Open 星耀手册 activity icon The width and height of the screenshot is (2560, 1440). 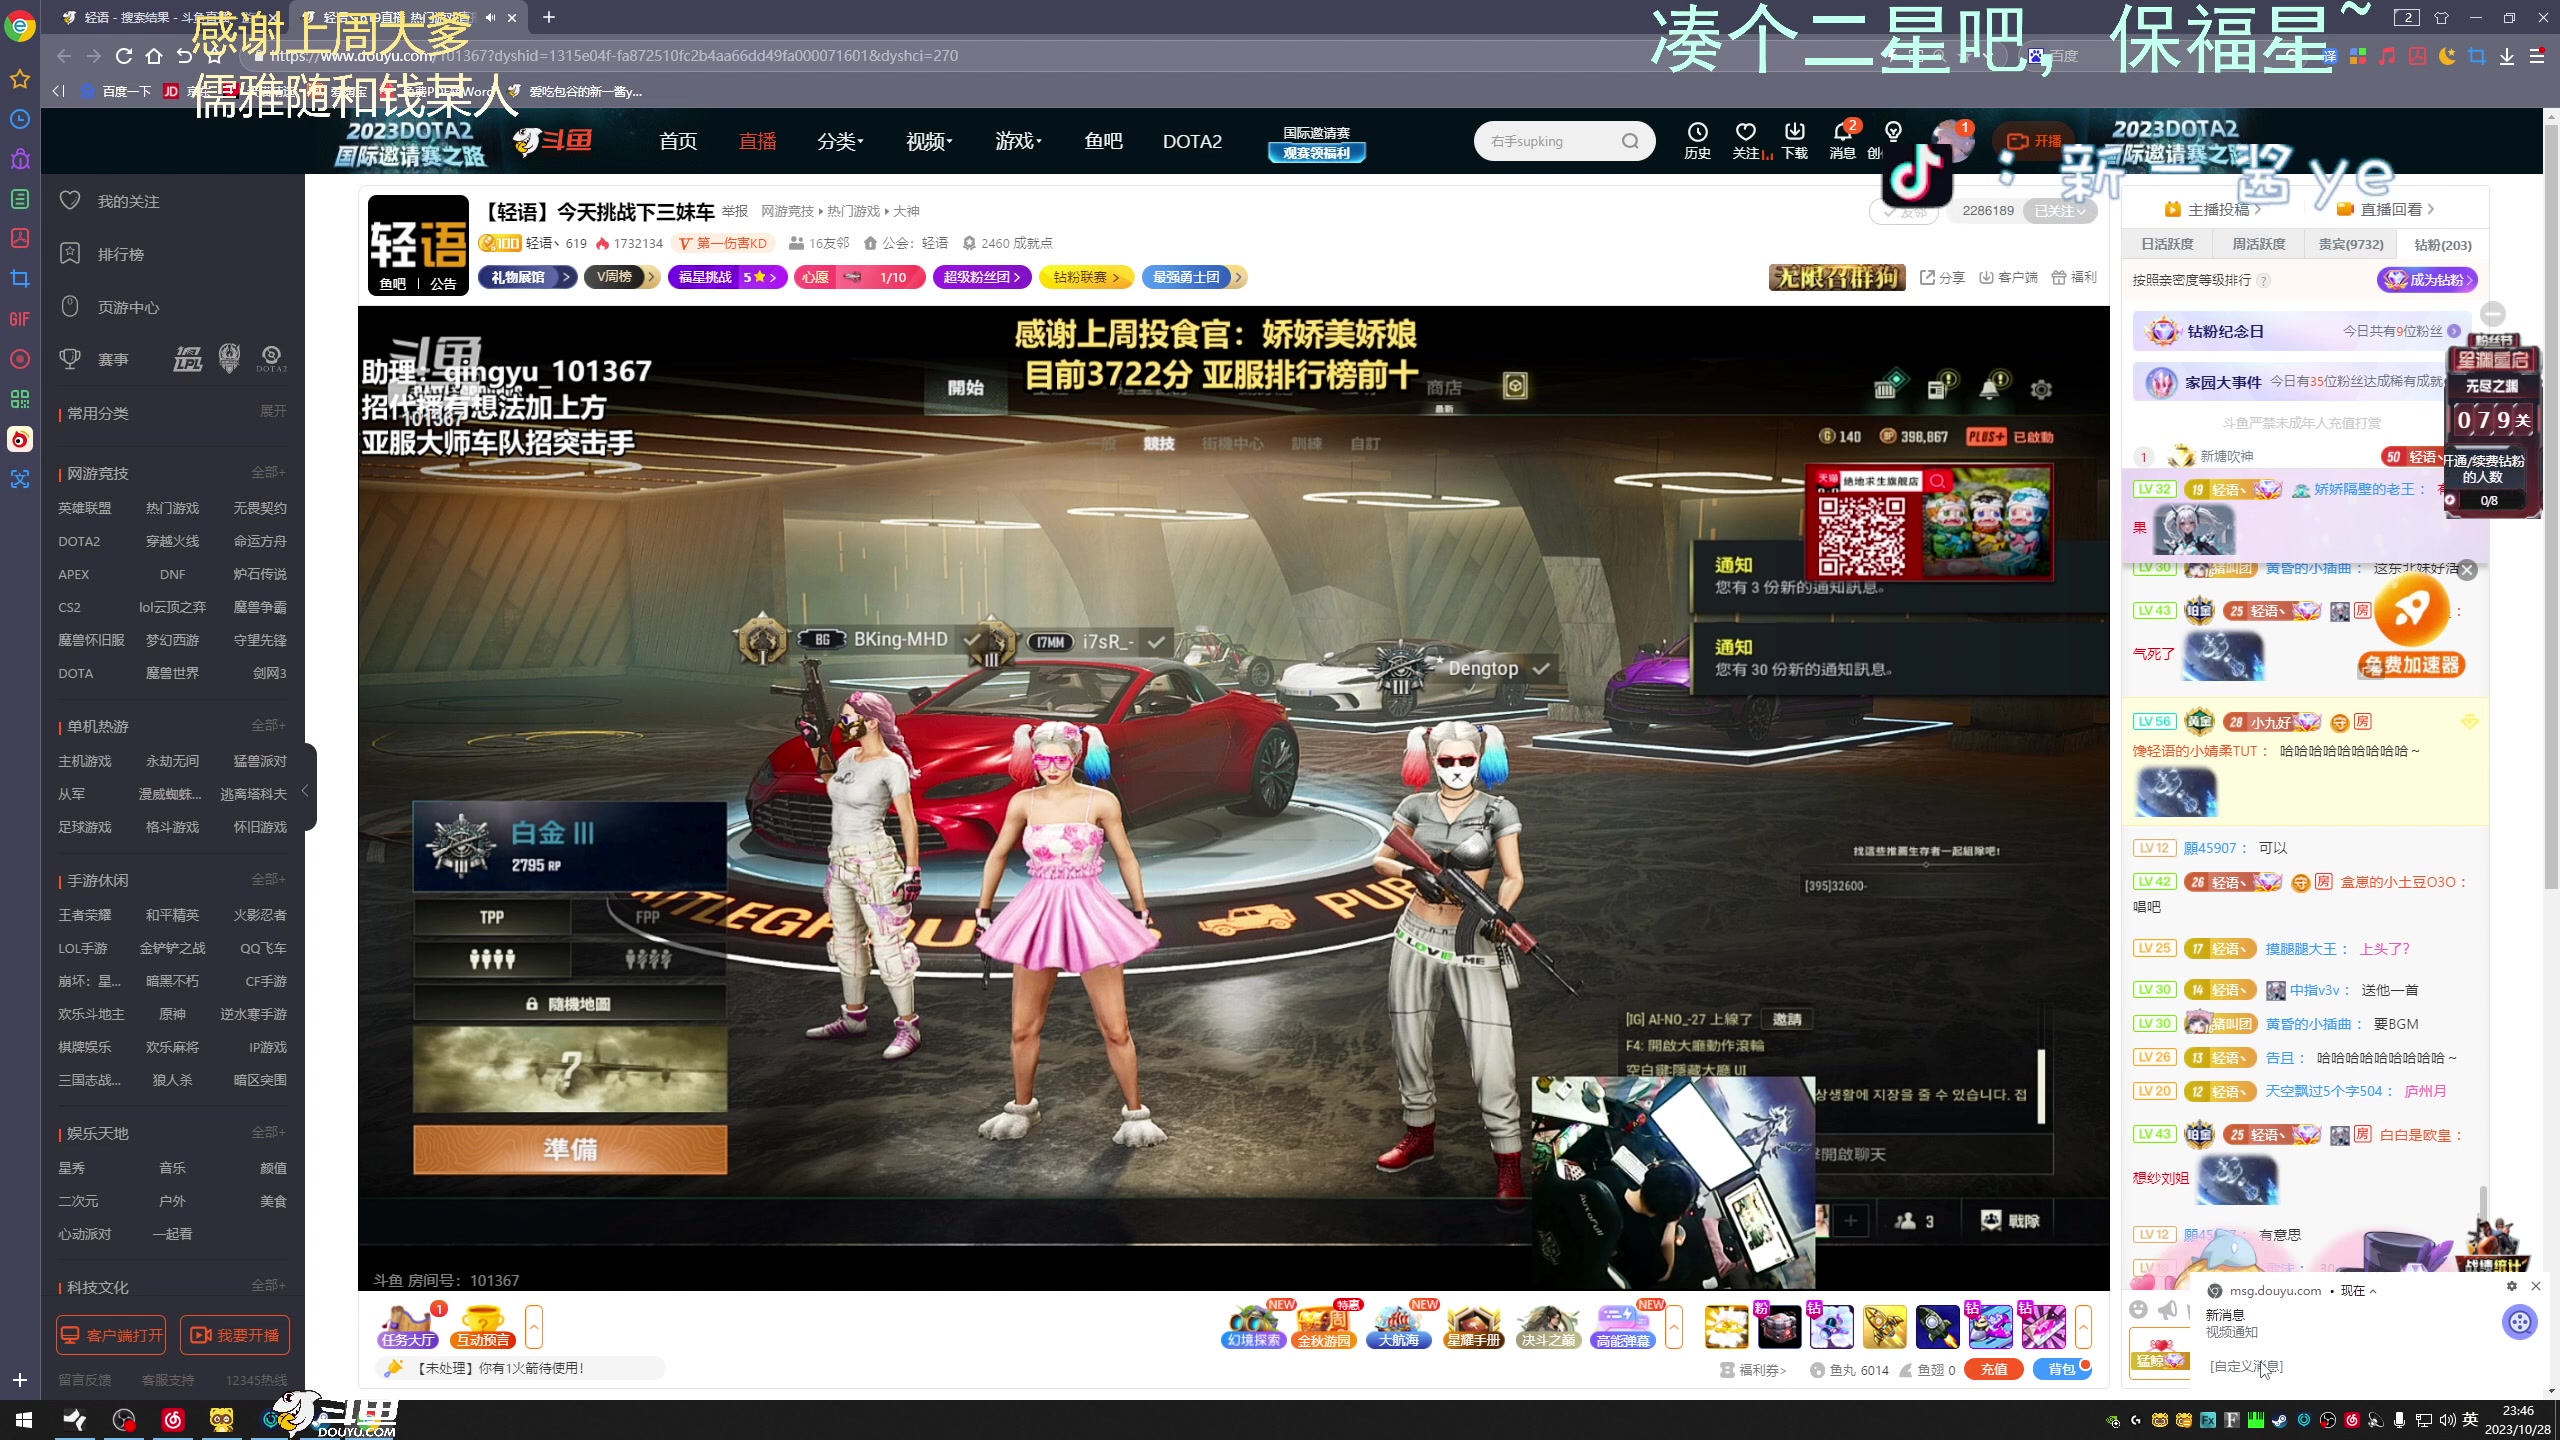click(x=1474, y=1327)
